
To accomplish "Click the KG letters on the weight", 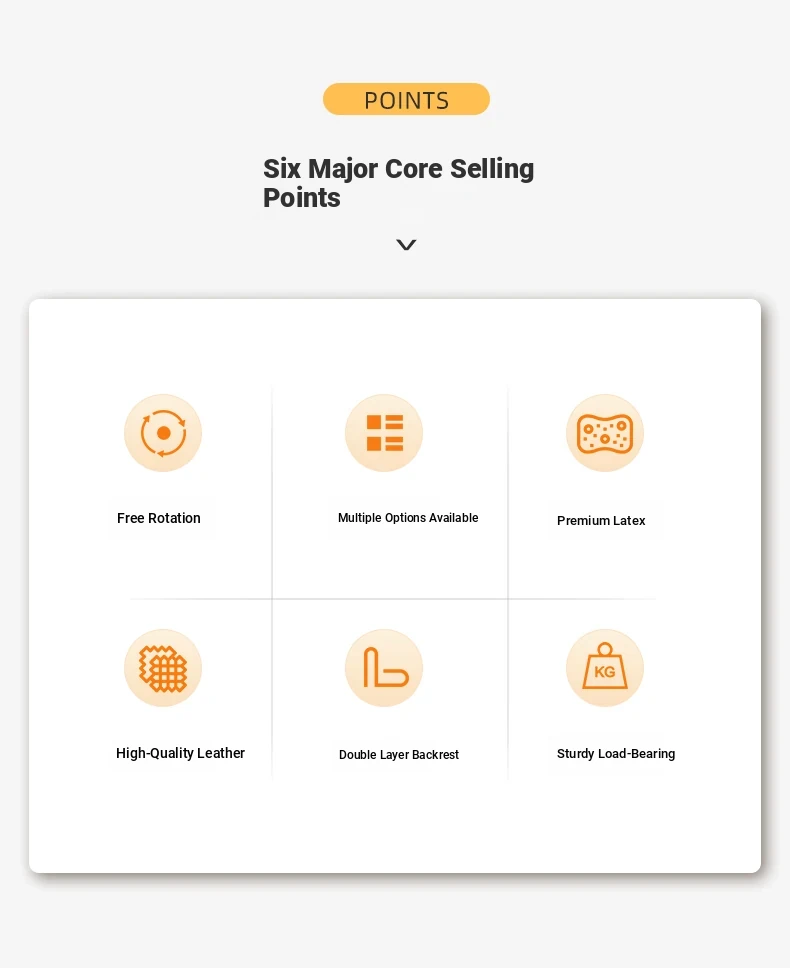I will click(605, 672).
